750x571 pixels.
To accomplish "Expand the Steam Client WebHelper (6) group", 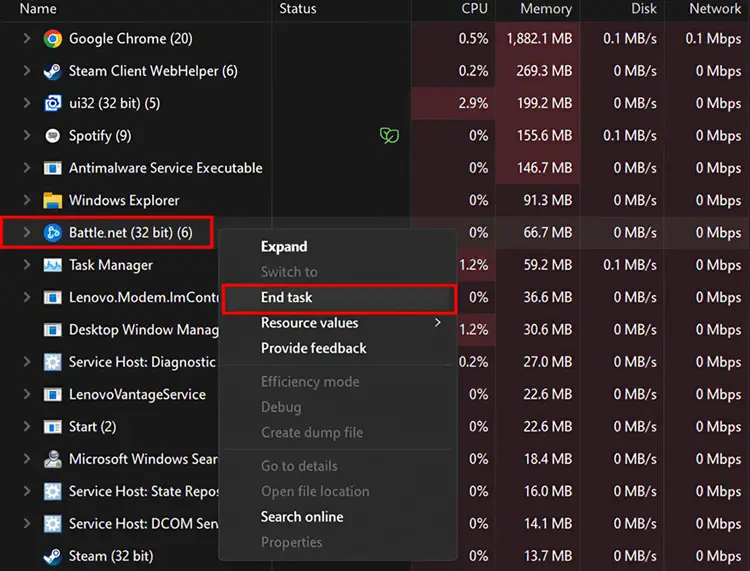I will click(x=27, y=71).
